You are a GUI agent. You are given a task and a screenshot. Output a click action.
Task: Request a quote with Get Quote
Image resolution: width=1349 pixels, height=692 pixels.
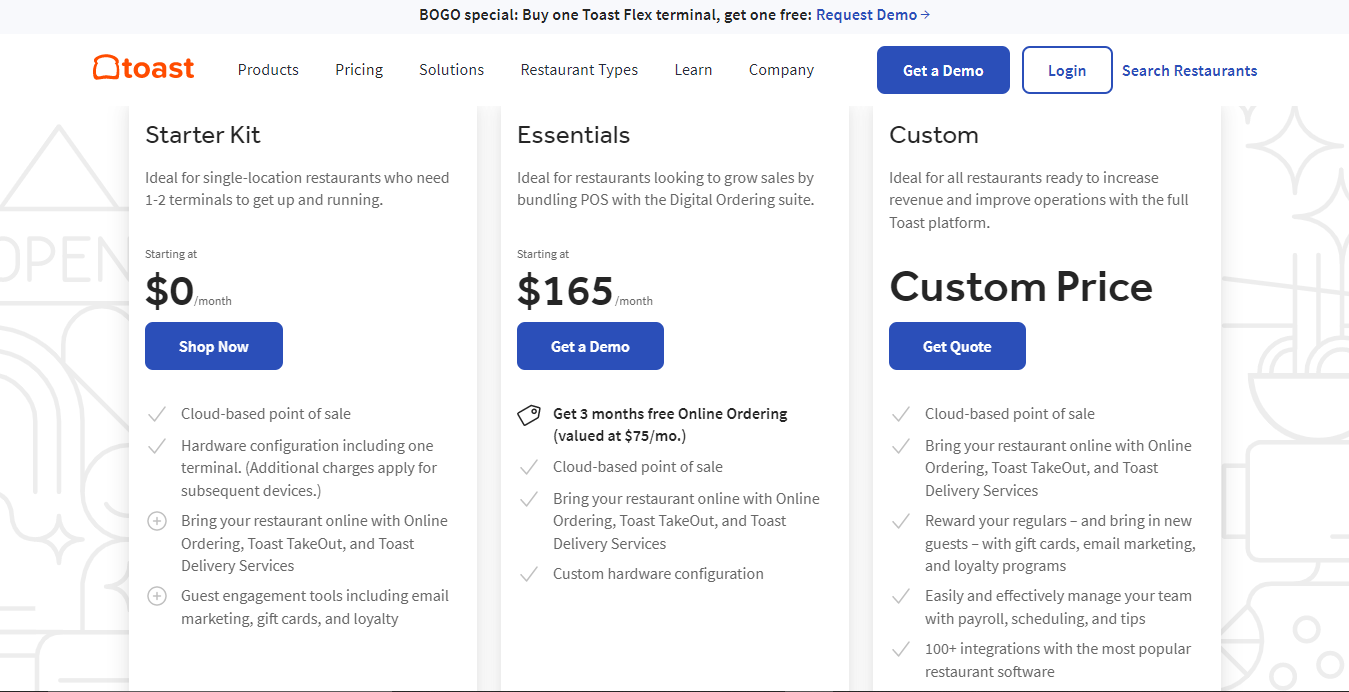(x=957, y=346)
